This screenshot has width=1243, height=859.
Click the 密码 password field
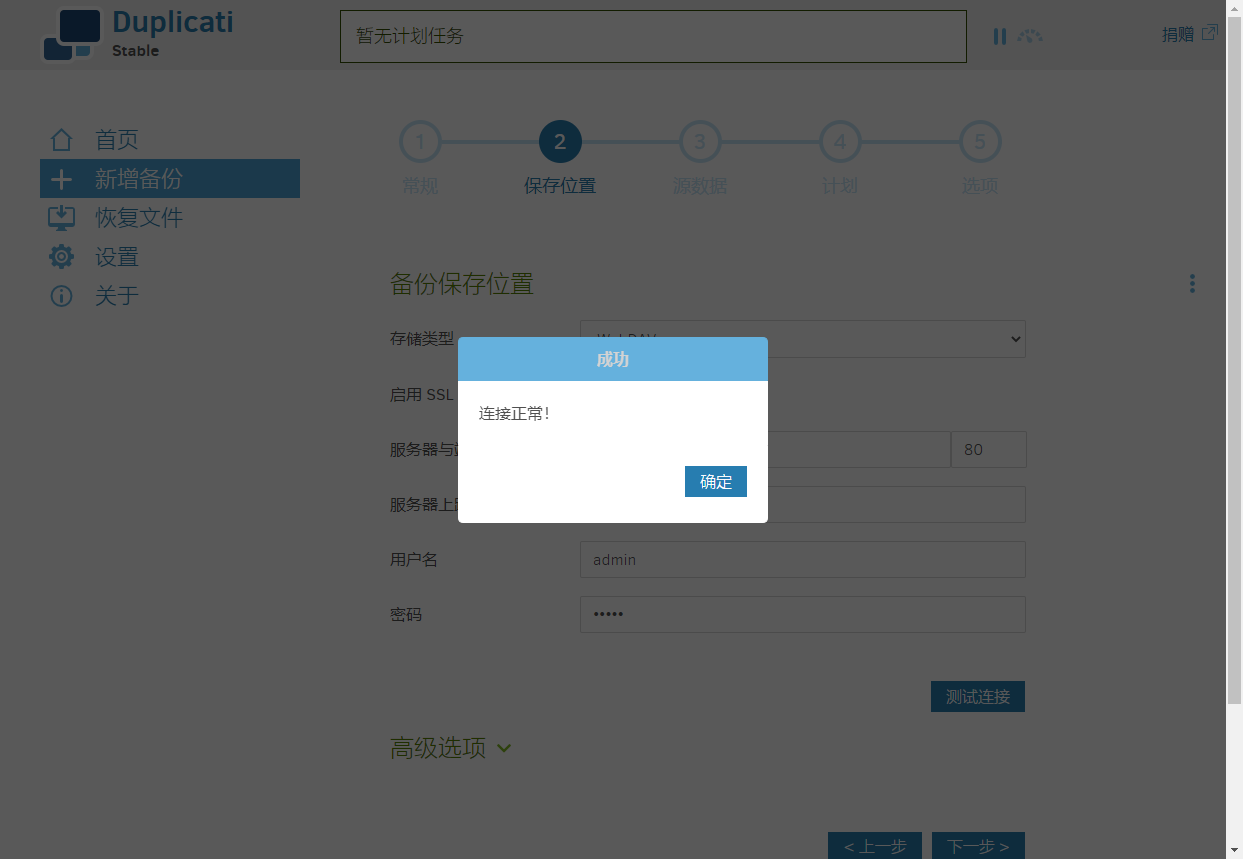803,614
